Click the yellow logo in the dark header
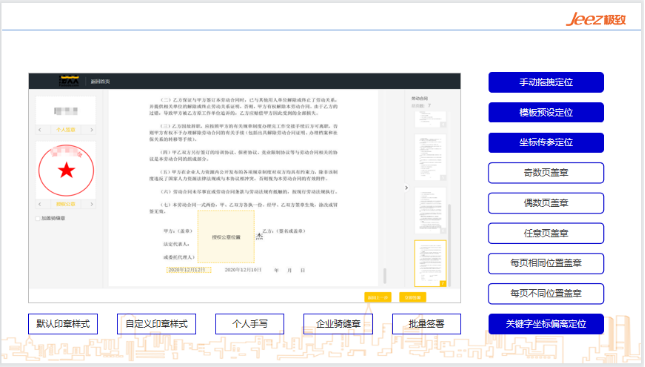This screenshot has width=645, height=367. [x=69, y=81]
